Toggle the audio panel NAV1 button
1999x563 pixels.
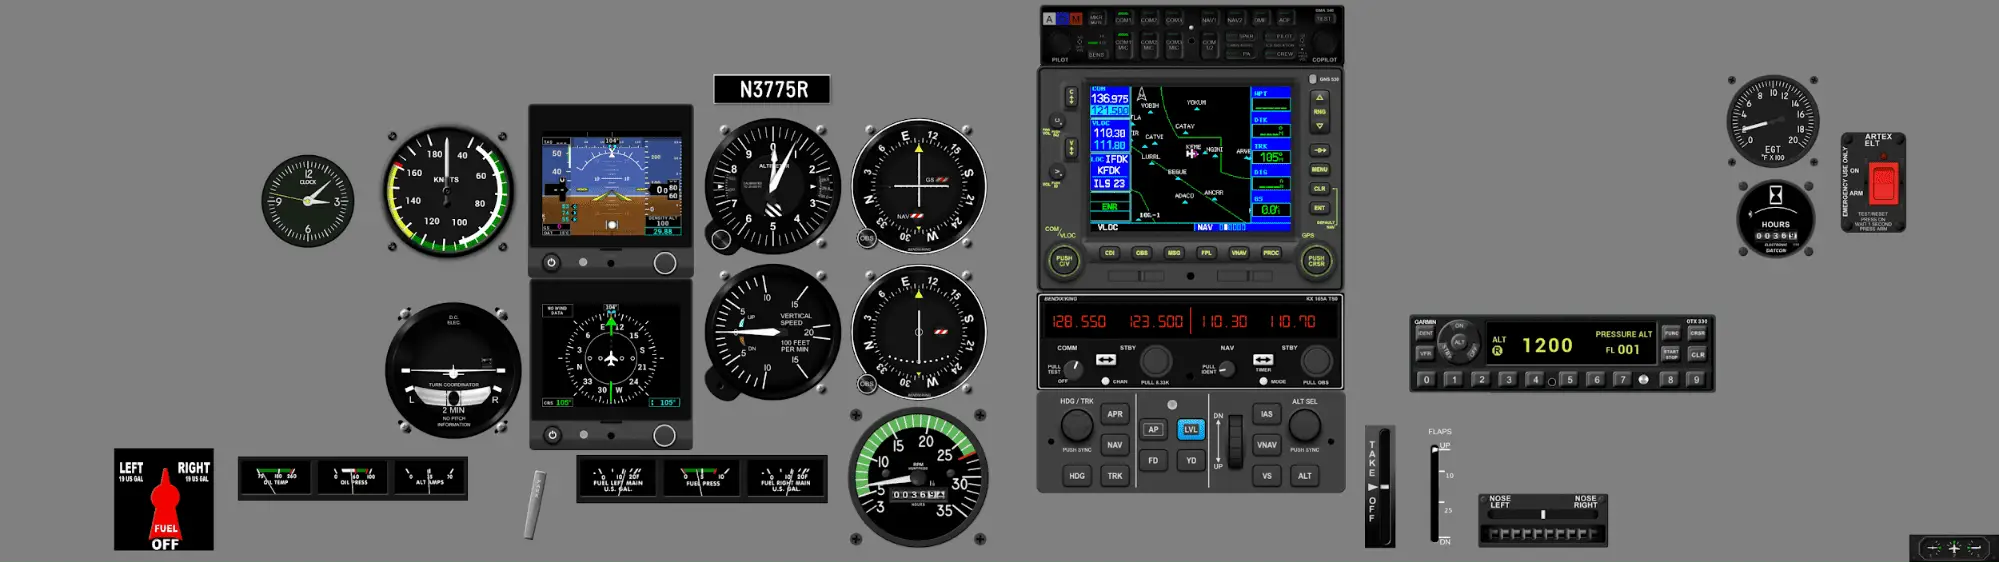(1209, 19)
